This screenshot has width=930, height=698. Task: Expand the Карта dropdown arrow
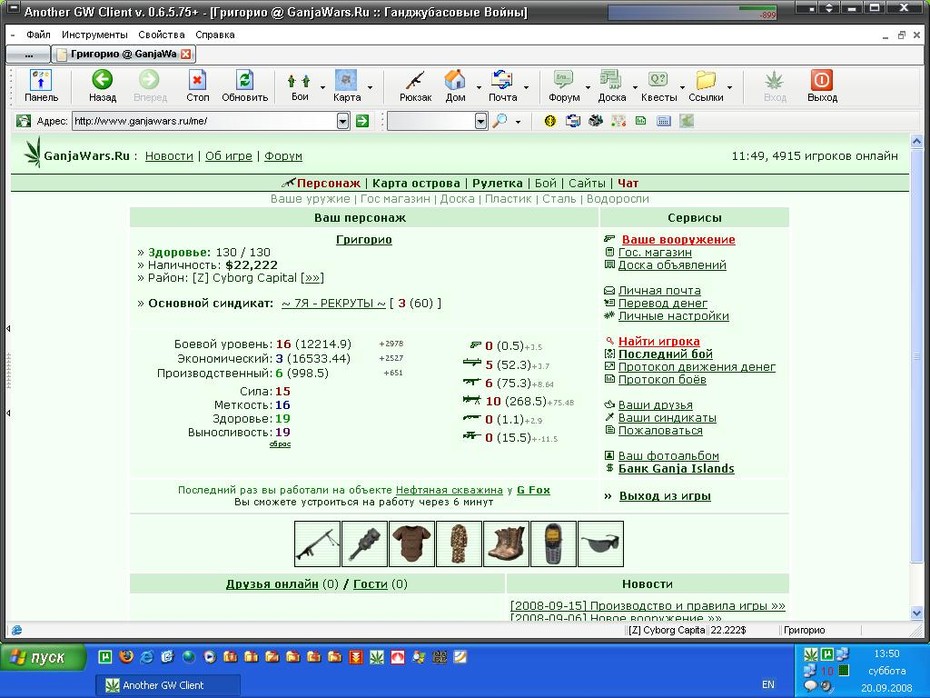click(370, 88)
